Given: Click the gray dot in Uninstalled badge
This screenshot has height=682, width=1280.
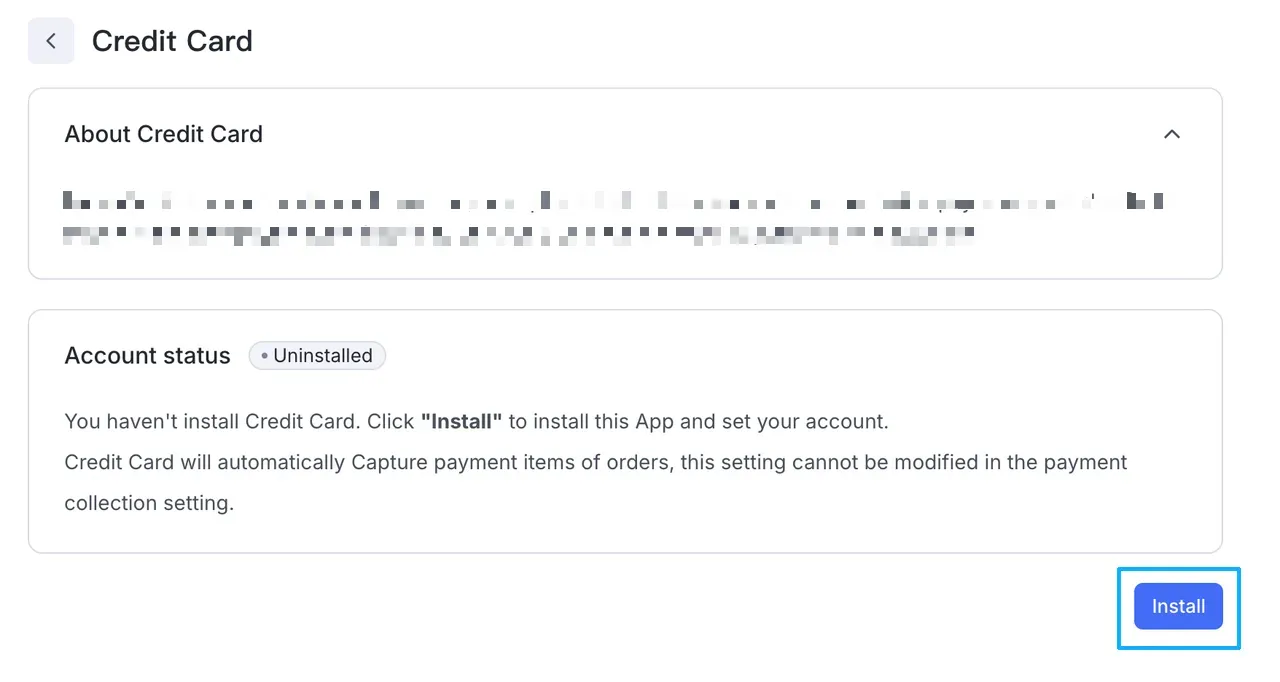Looking at the screenshot, I should [264, 356].
